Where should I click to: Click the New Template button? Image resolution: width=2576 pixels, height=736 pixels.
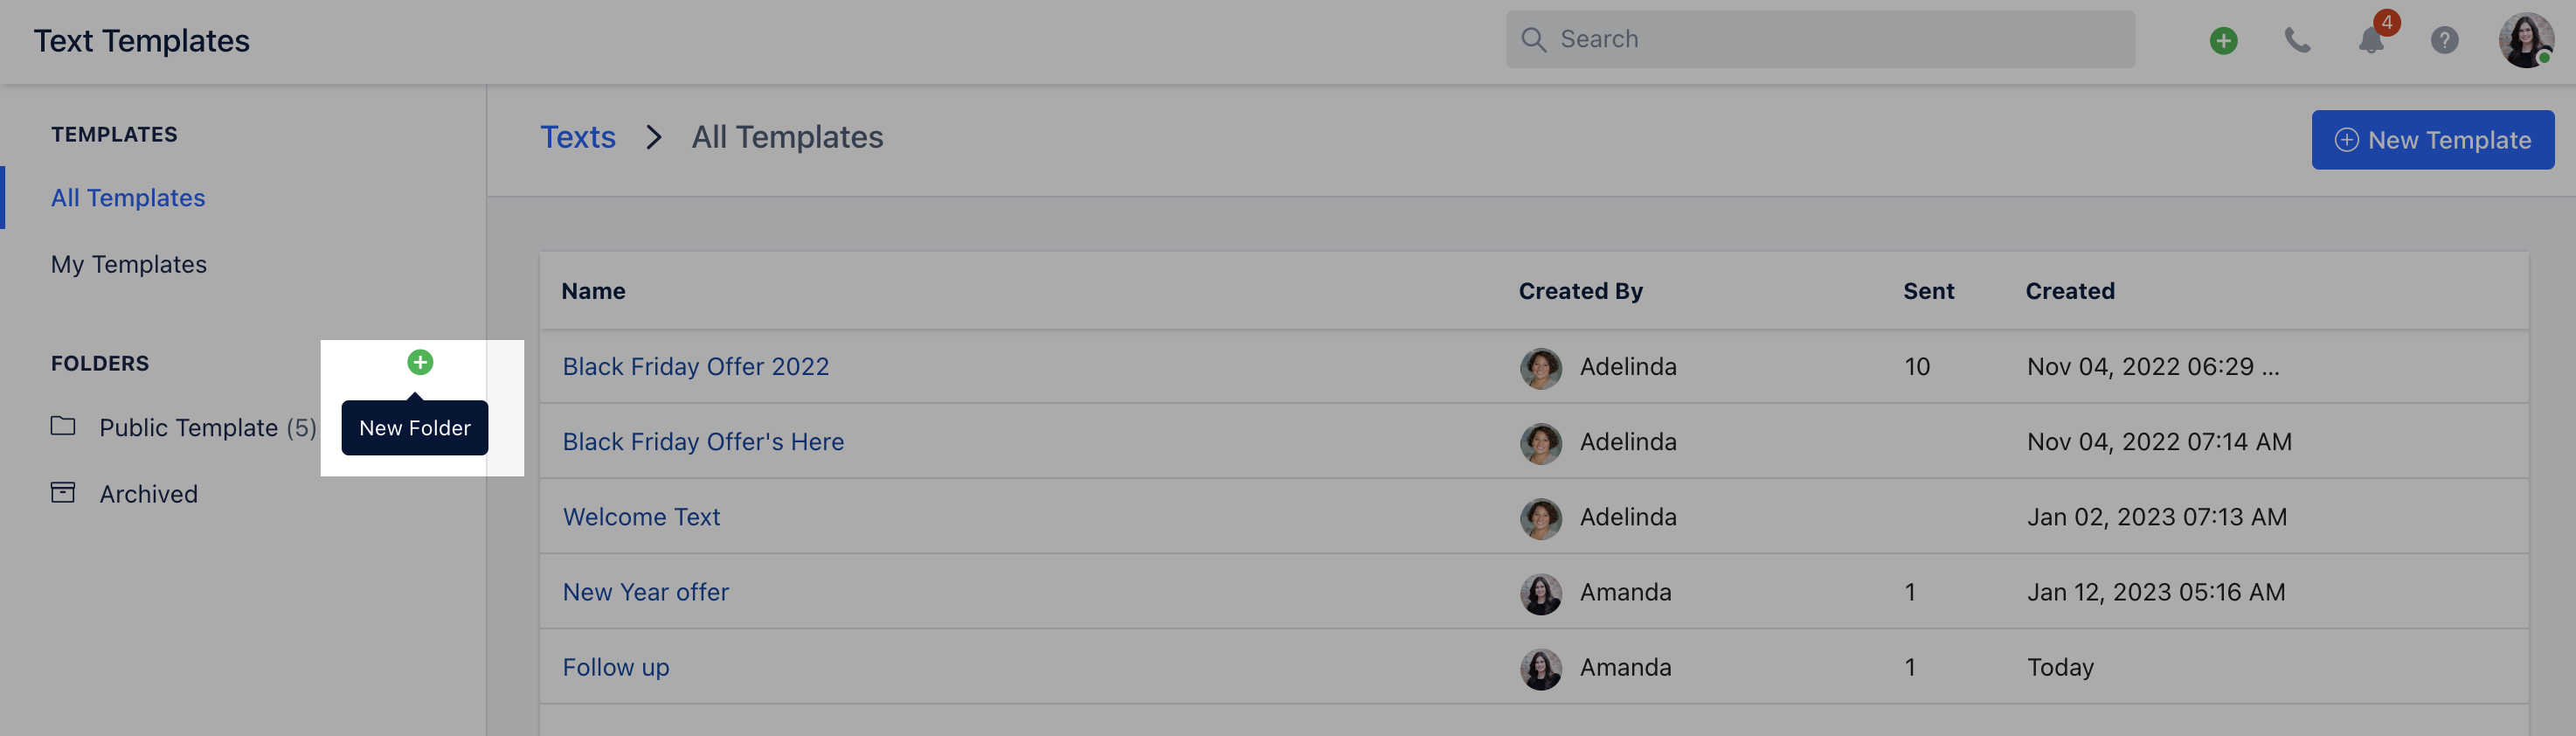pos(2432,140)
